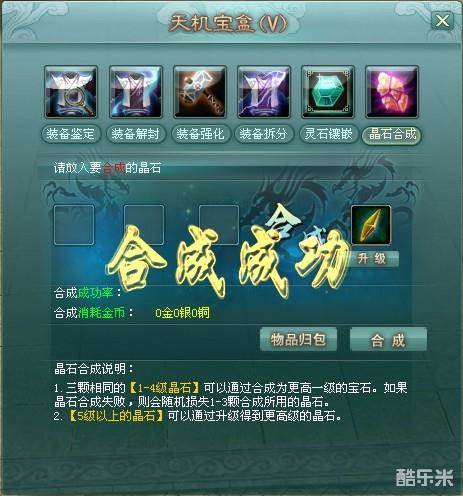The image size is (463, 496).
Task: Click the 晶石合成 purple crystal icon
Action: pos(392,92)
